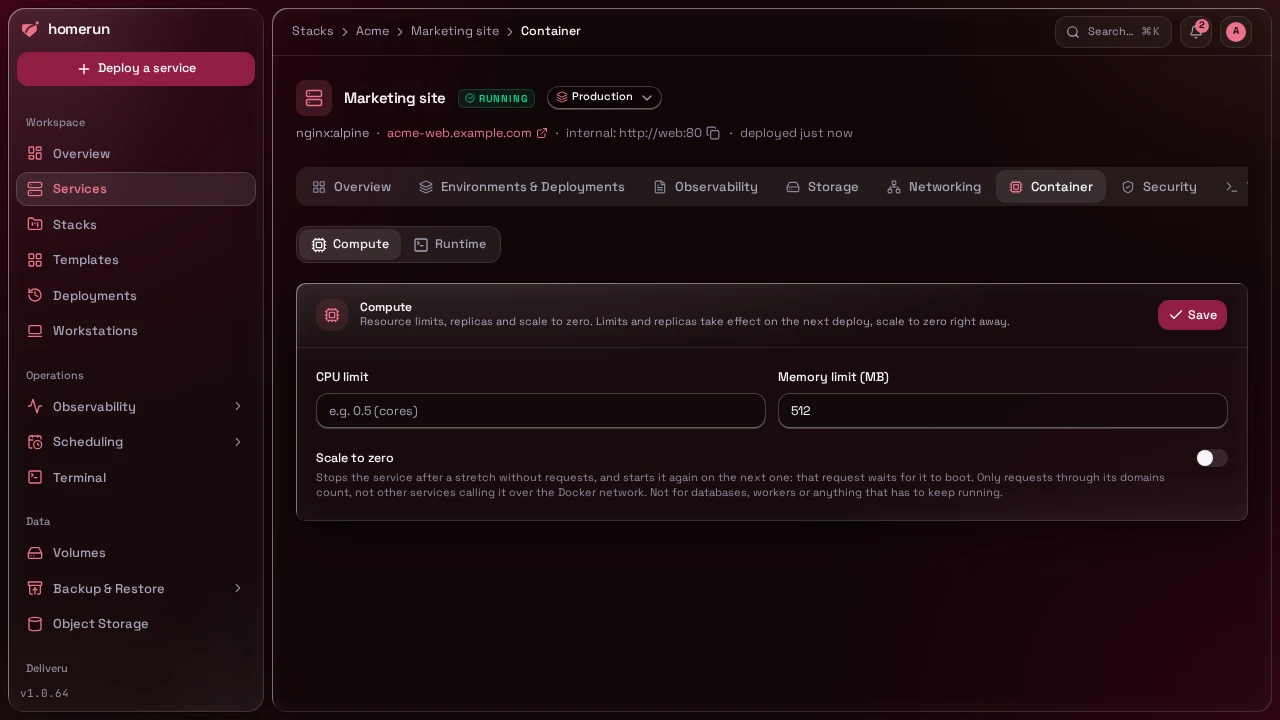The image size is (1280, 720).
Task: Open the Observability service tab
Action: click(x=705, y=187)
